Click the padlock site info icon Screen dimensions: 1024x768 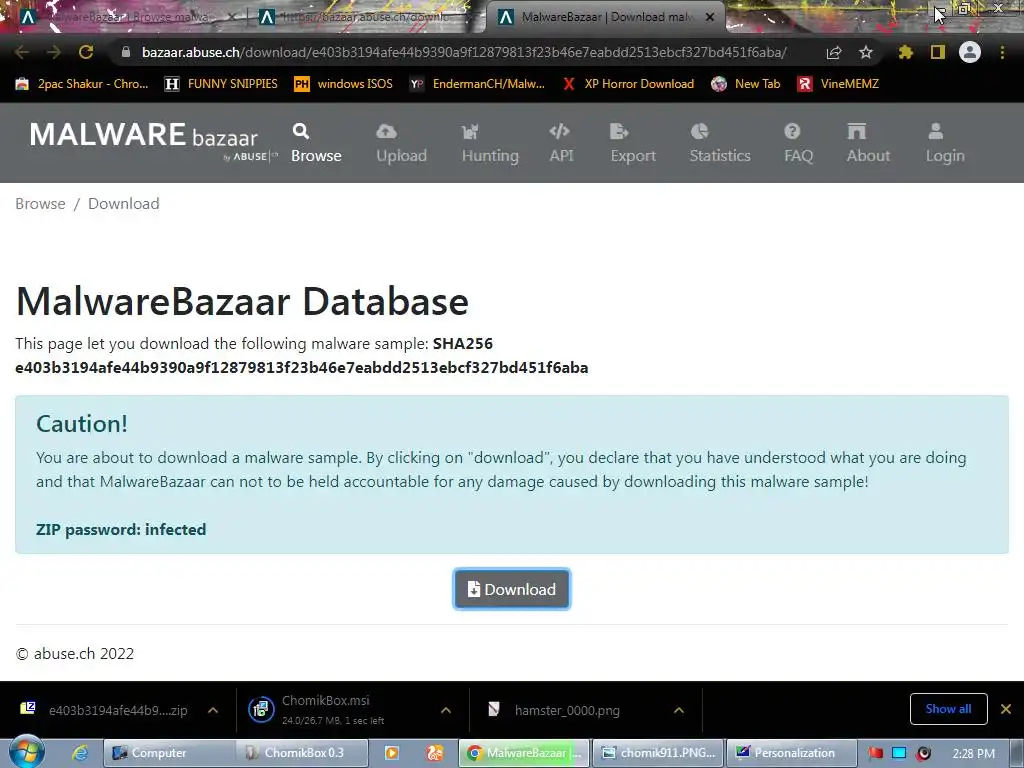[x=125, y=52]
